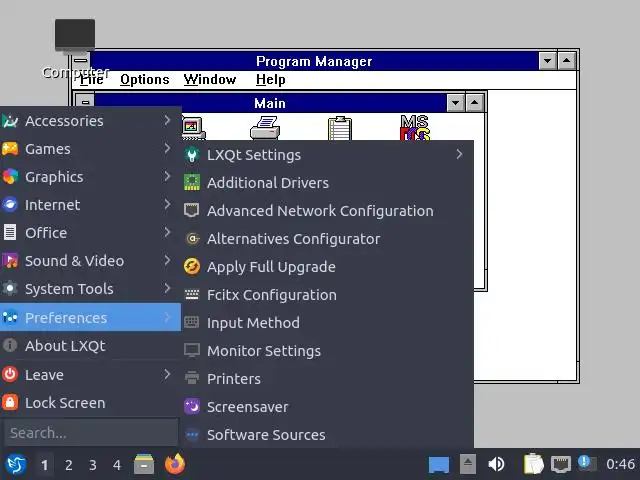Click the Leave power icon
The image size is (640, 480).
[10, 374]
